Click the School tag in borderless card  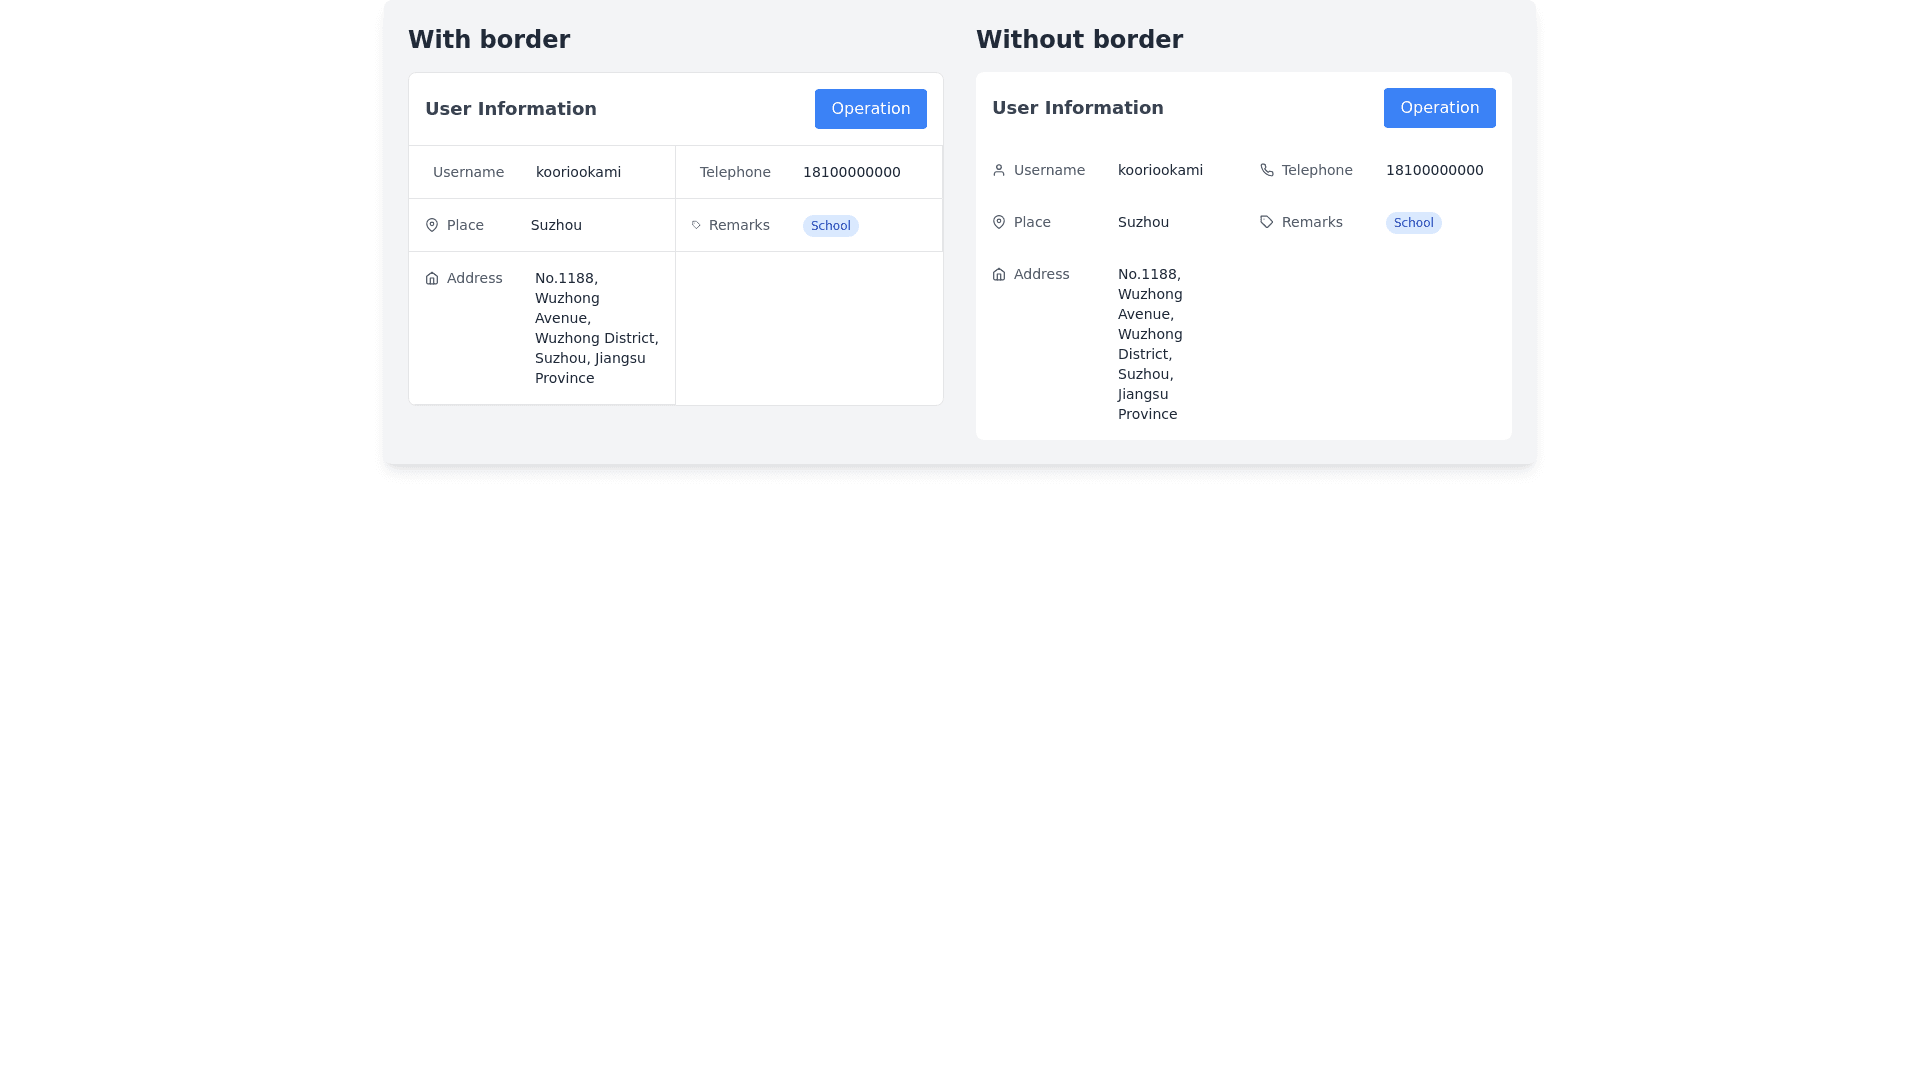click(x=1413, y=223)
